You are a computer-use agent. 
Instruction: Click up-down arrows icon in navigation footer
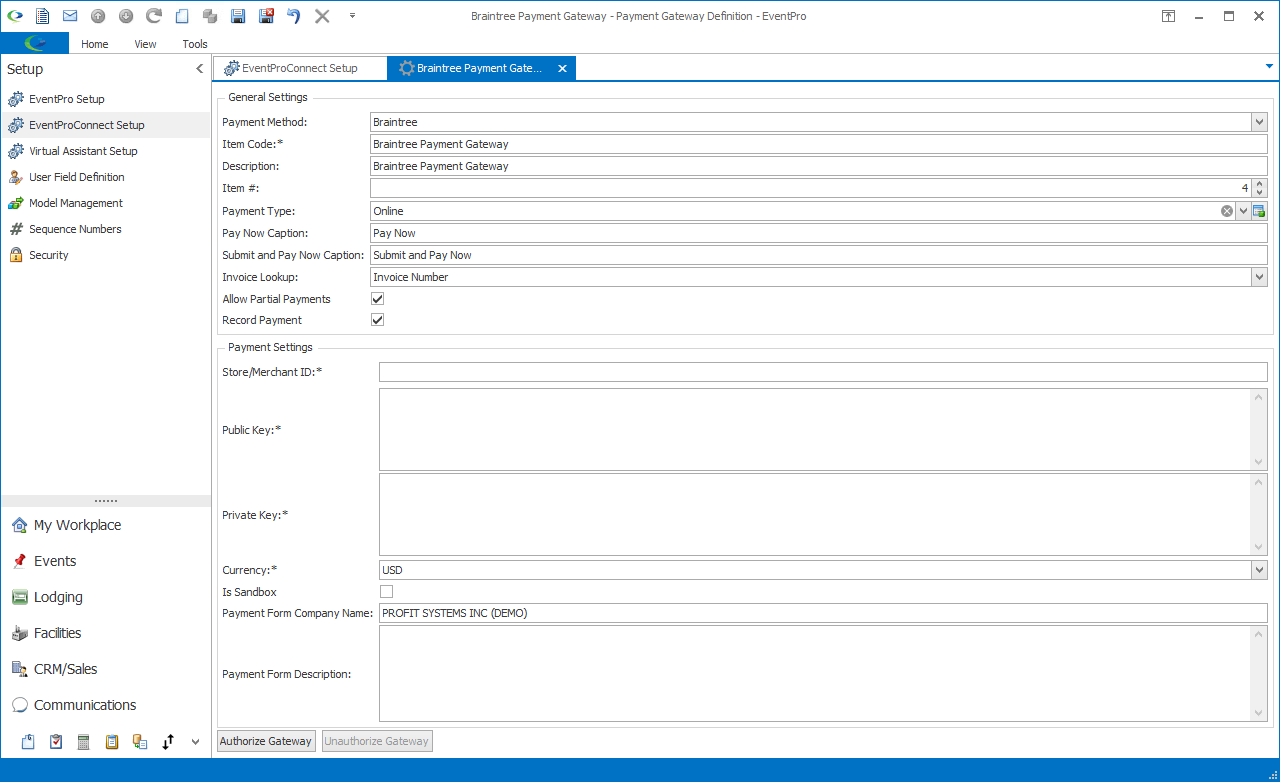coord(168,741)
